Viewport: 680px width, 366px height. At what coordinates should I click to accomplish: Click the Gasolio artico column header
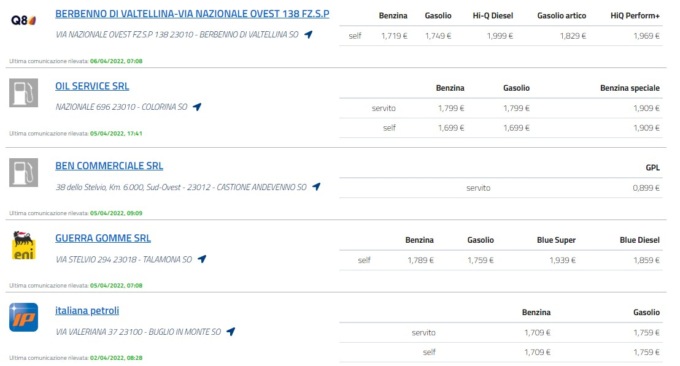pyautogui.click(x=562, y=16)
